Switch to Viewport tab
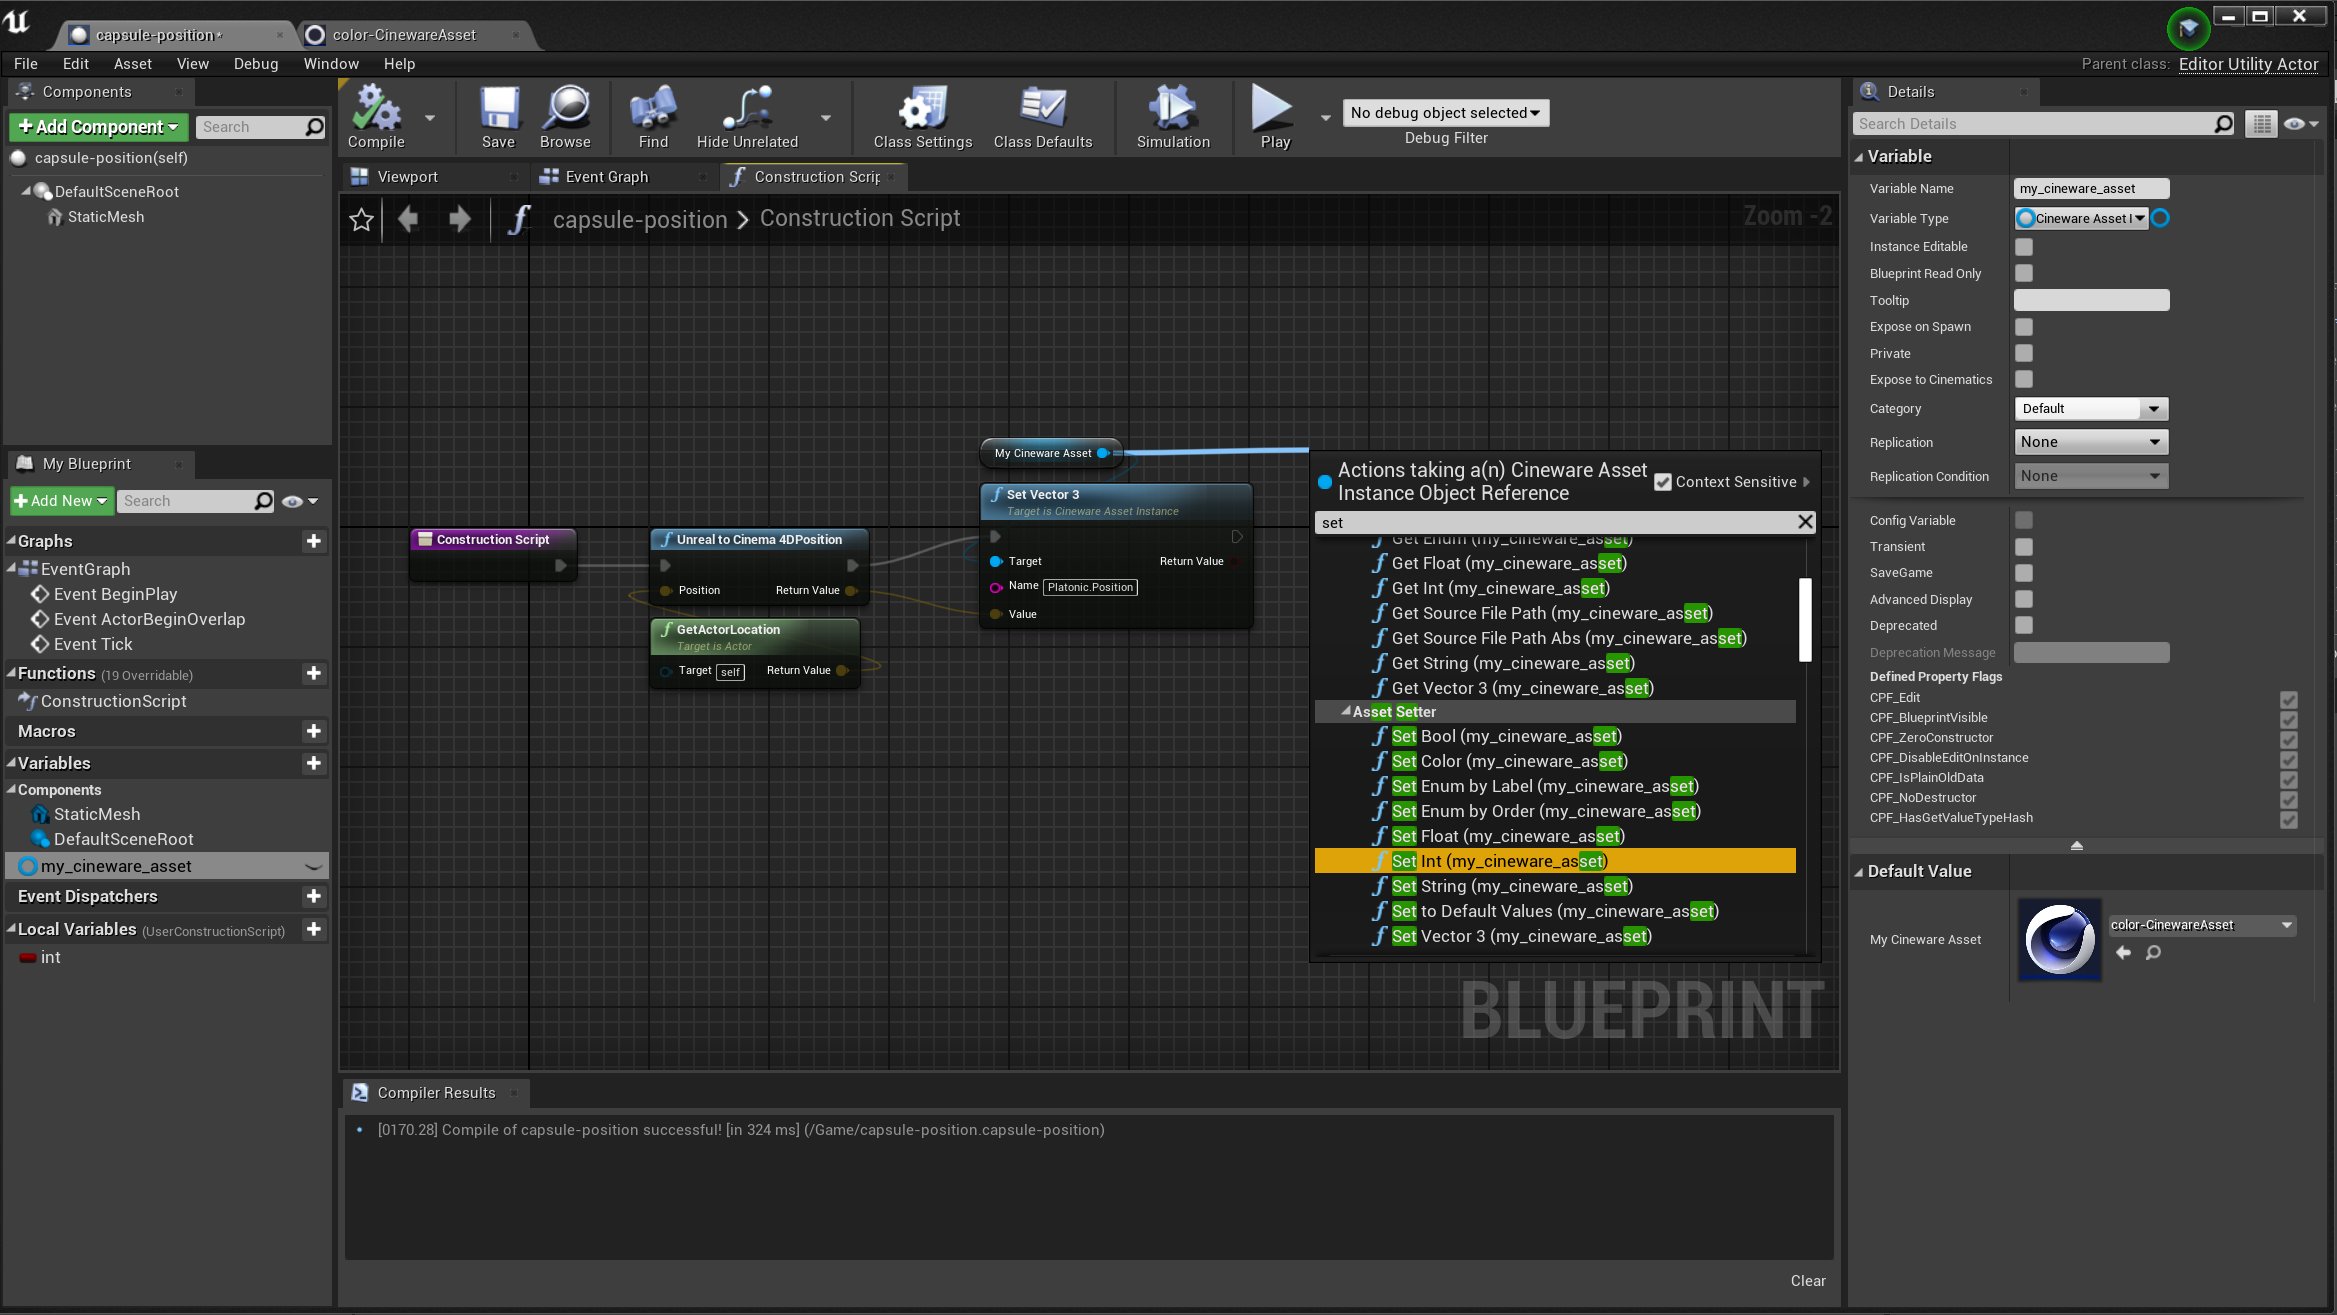Screen dimensions: 2337x1315 tap(407, 177)
